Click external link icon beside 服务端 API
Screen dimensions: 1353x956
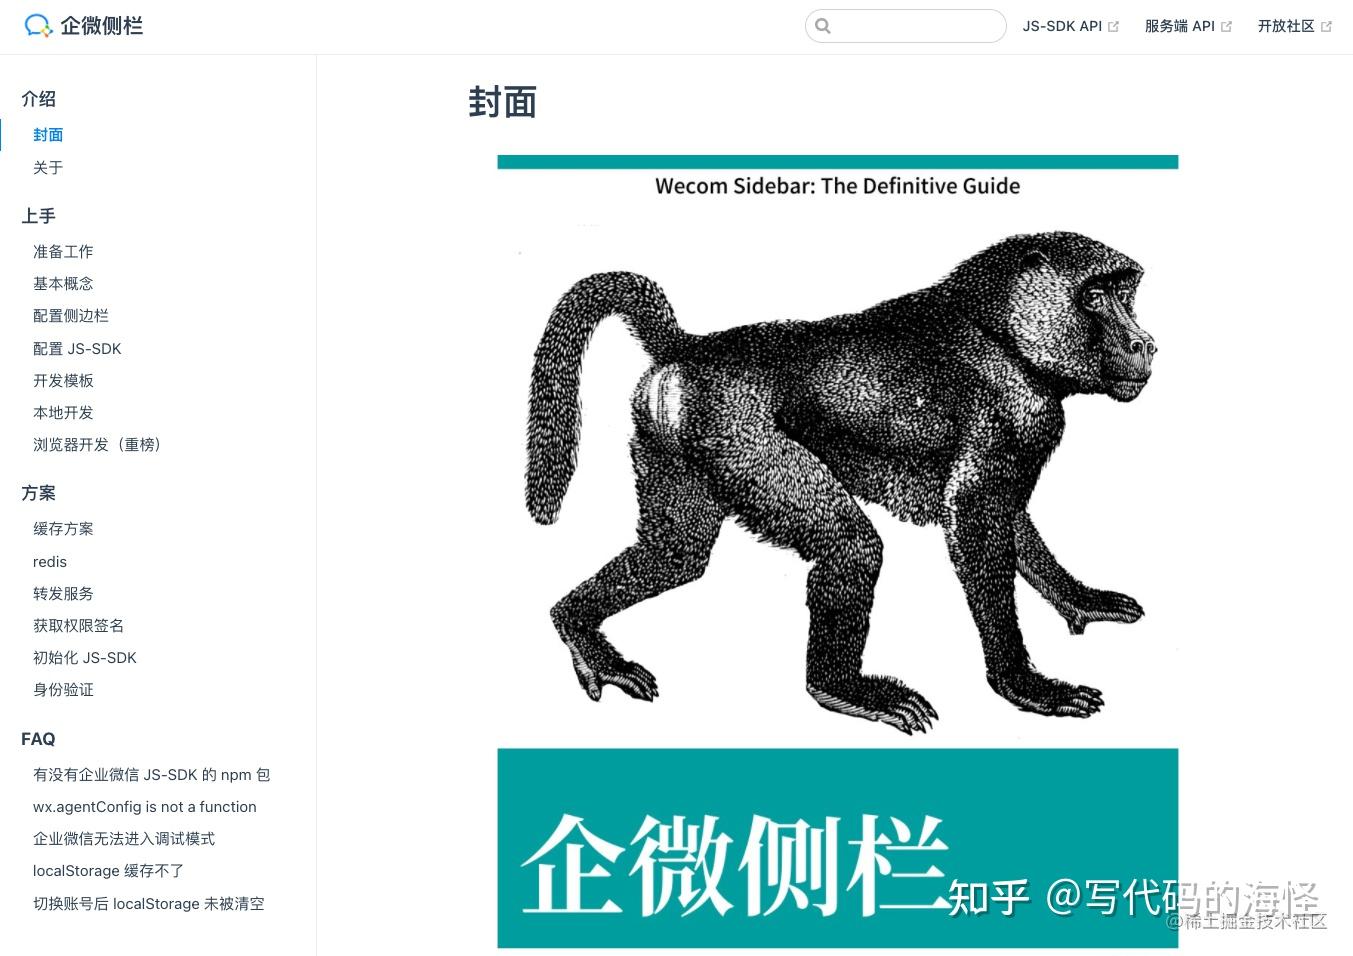1226,27
